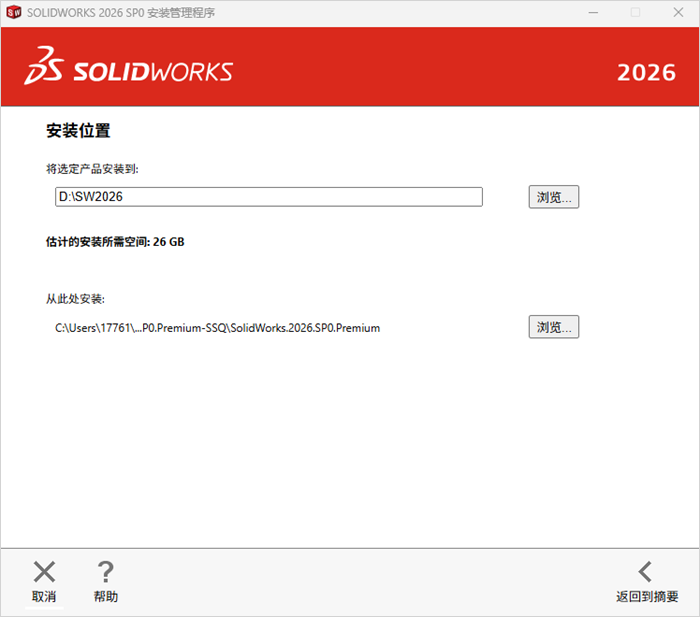Click the 2026 year text in banner
The height and width of the screenshot is (617, 700).
pos(646,73)
